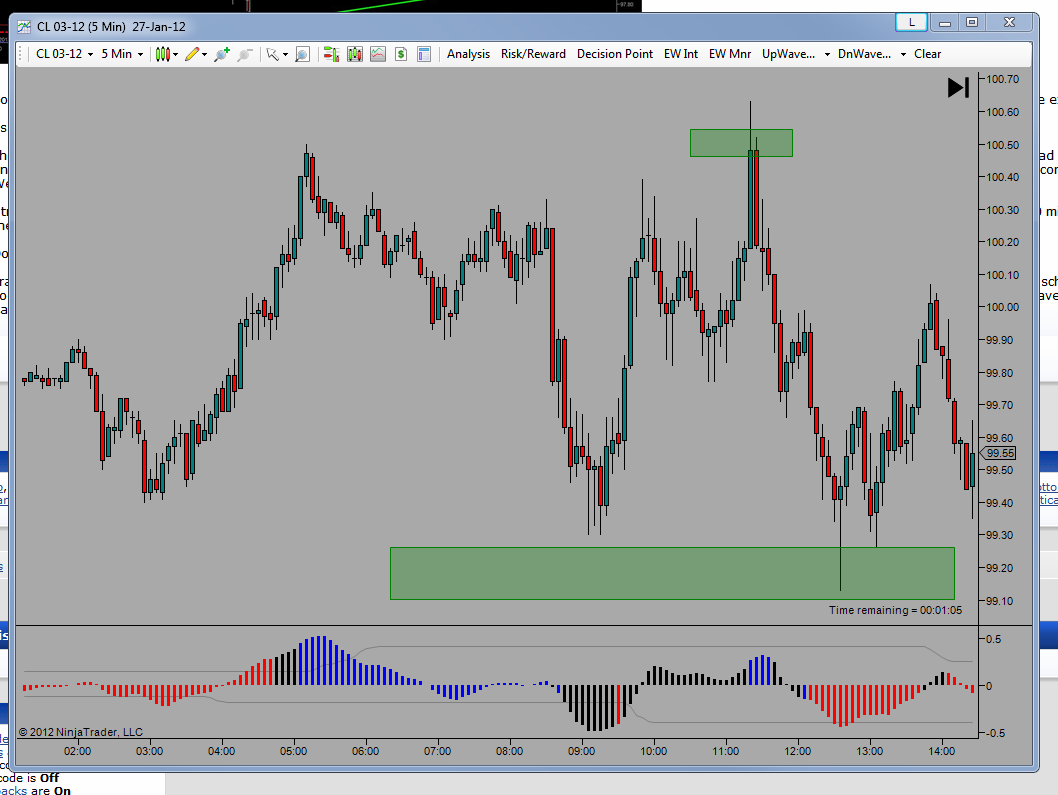Viewport: 1058px width, 795px height.
Task: Expand the cursor type dropdown arrow
Action: [x=285, y=55]
